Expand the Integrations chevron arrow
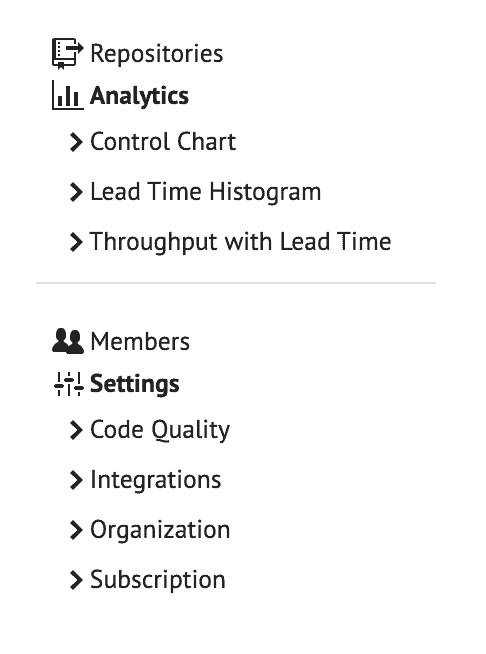This screenshot has height=654, width=486. 76,480
